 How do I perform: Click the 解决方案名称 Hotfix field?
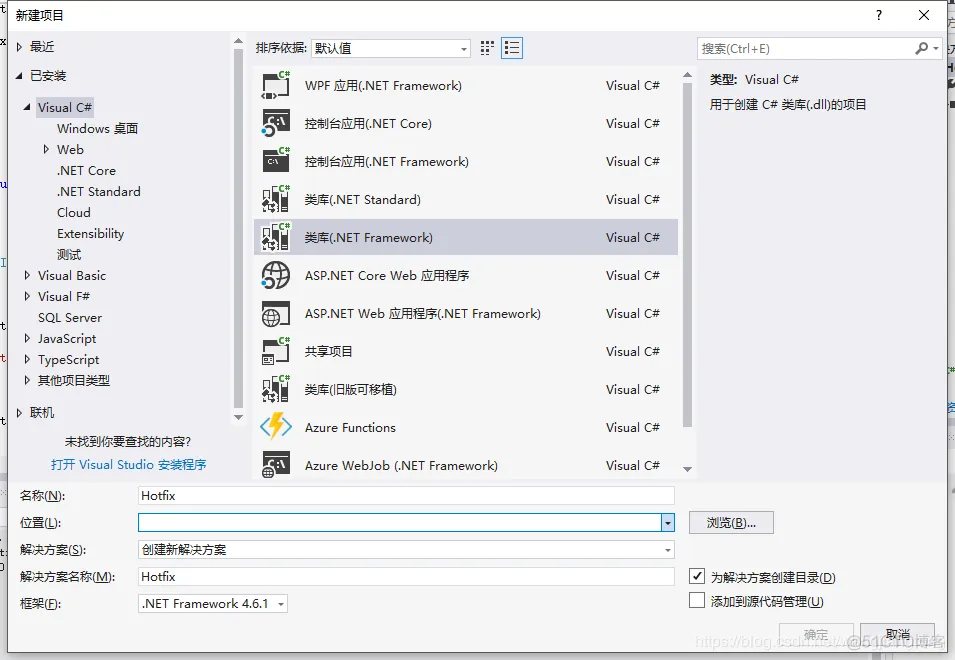406,577
